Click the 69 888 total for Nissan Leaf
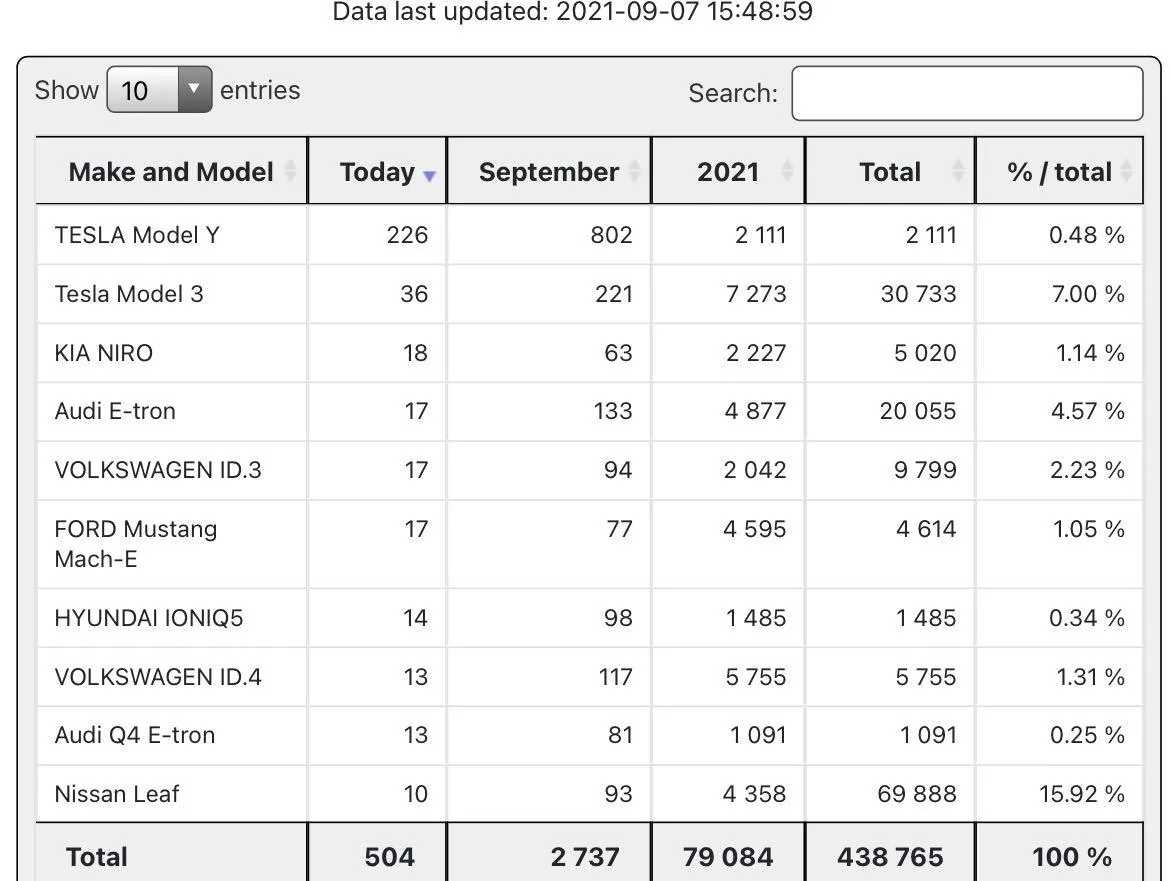Viewport: 1170px width, 881px height. [x=916, y=793]
